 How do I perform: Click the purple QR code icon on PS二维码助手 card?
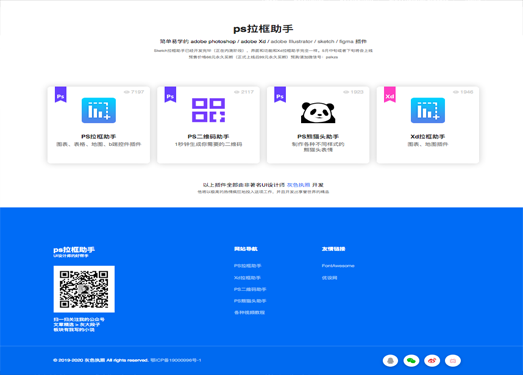[208, 110]
